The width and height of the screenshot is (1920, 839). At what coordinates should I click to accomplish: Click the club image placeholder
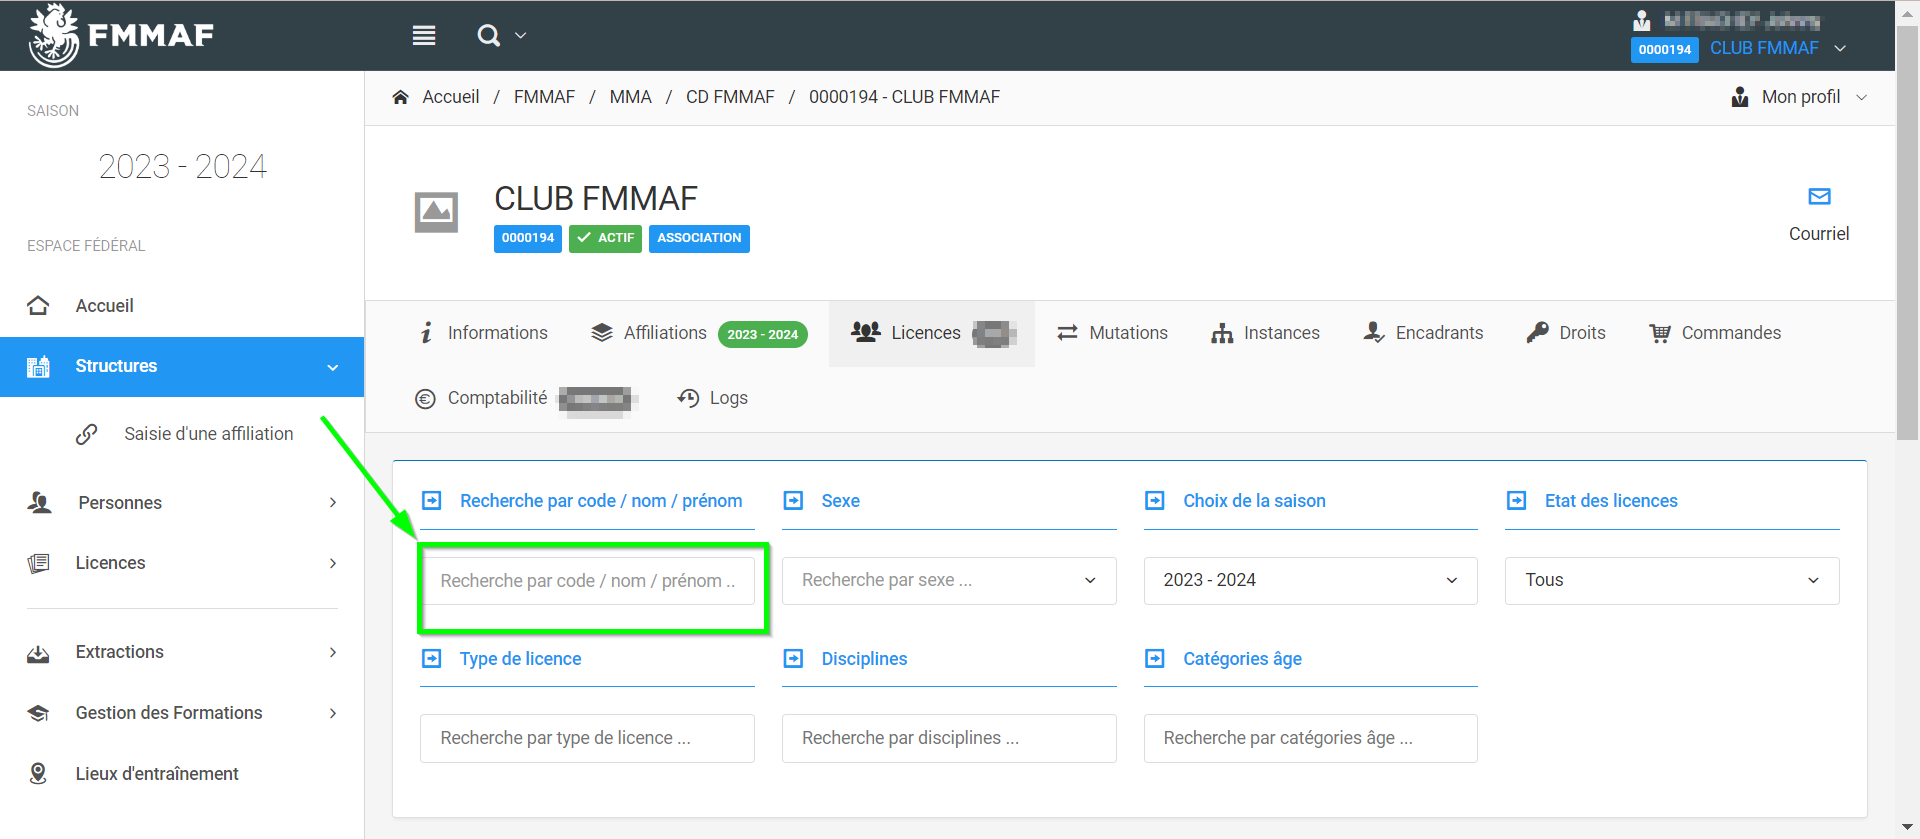point(436,212)
